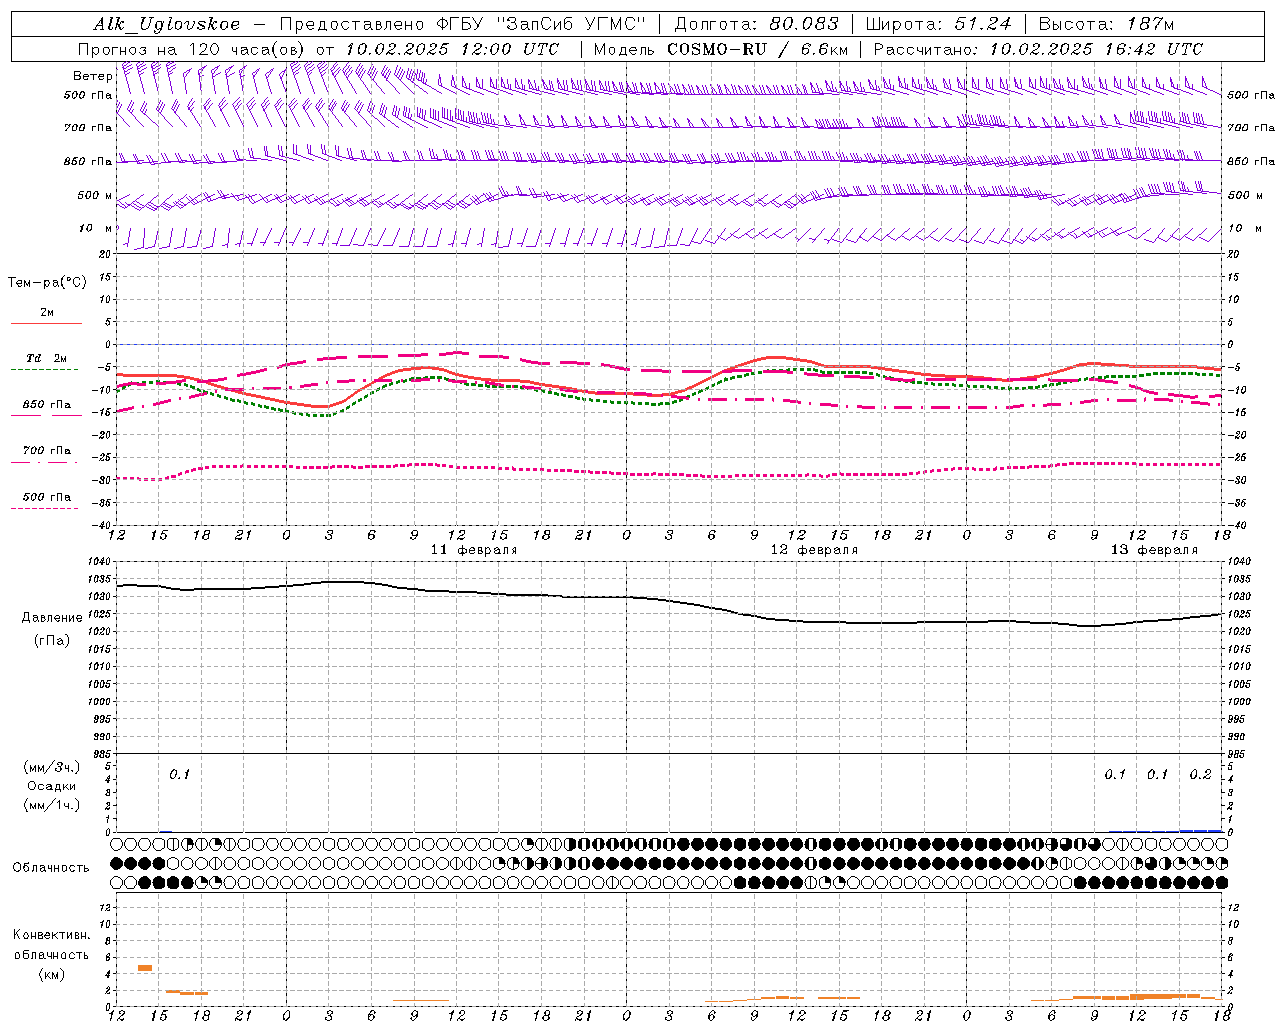Click the "(км)" convective height unit label
This screenshot has height=1024, width=1280.
click(x=51, y=974)
